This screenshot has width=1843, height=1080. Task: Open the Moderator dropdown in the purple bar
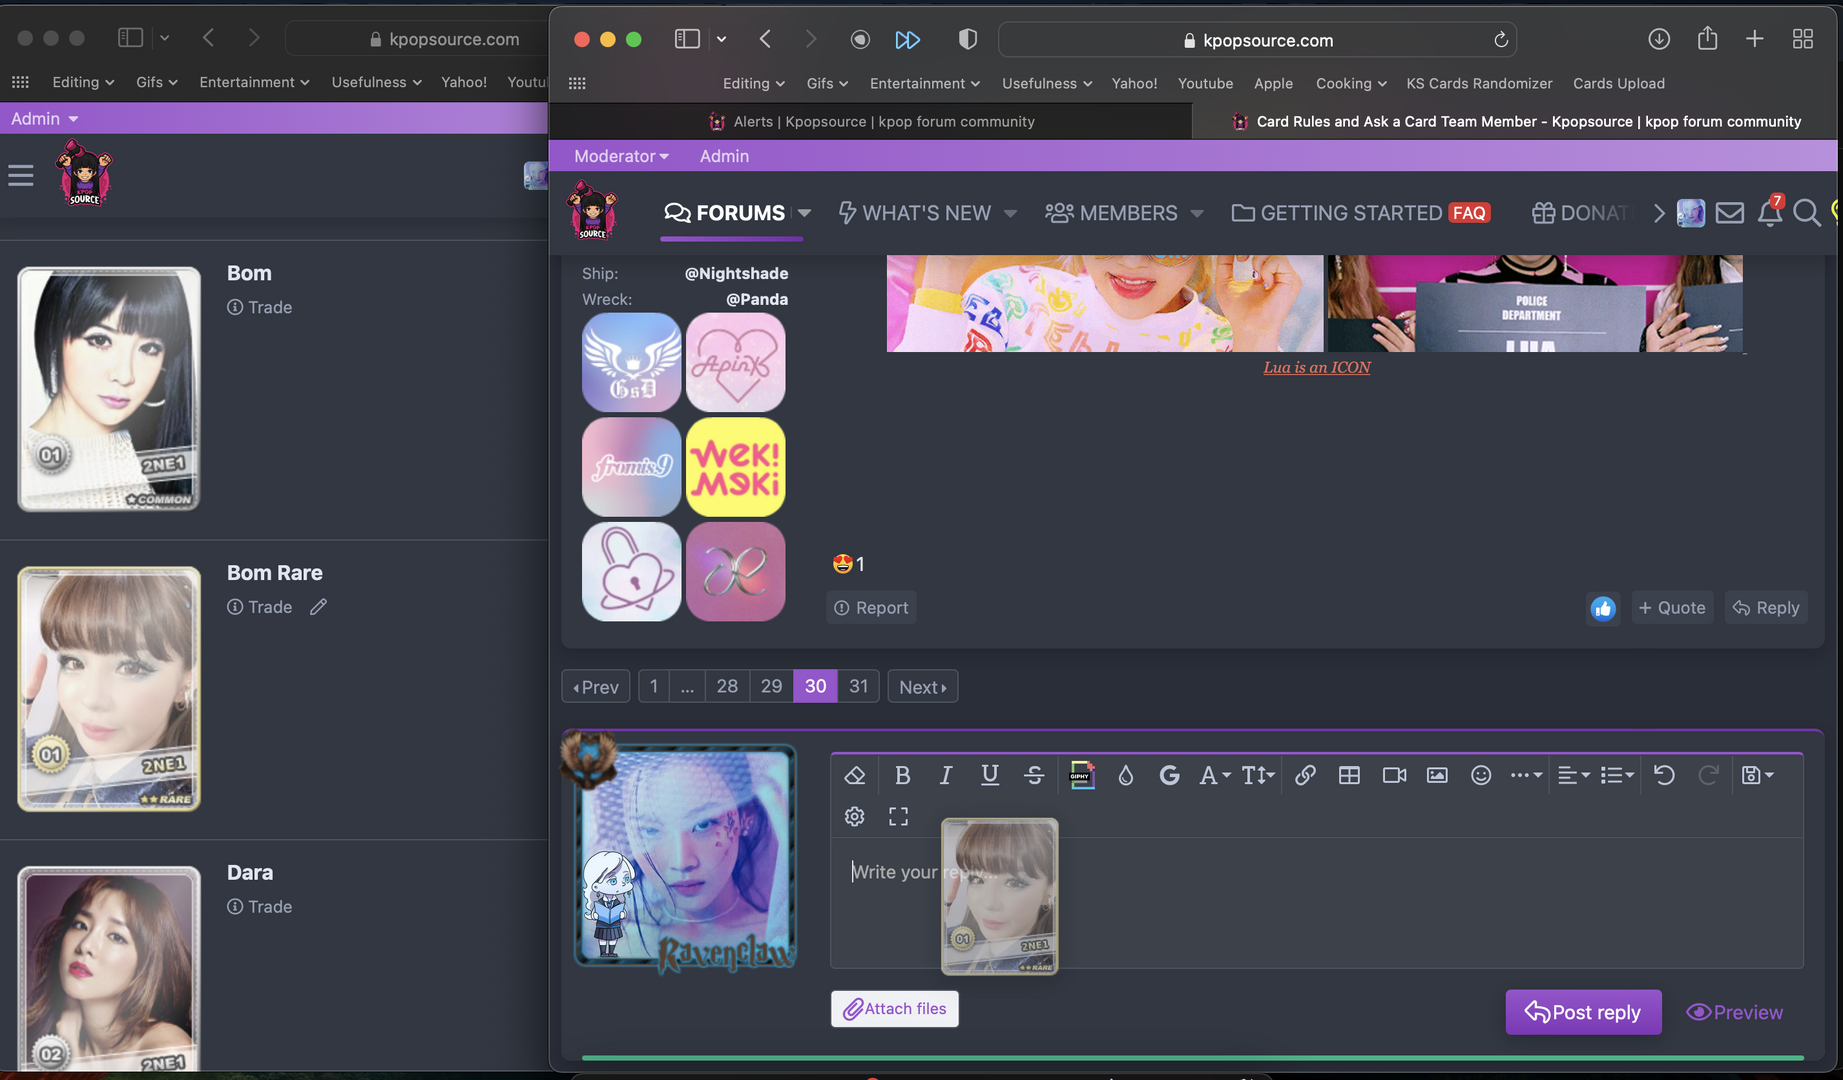coord(621,156)
